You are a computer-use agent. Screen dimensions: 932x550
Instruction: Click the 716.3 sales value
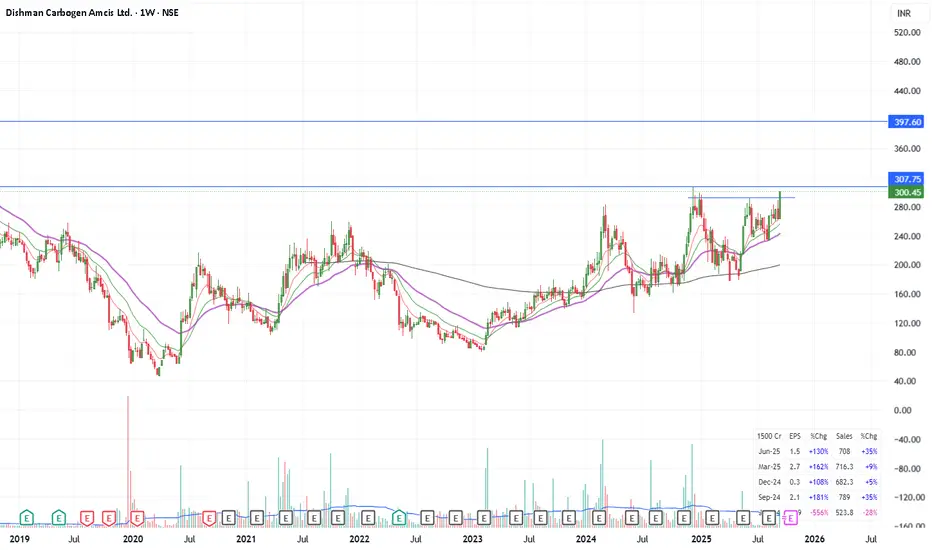click(844, 467)
